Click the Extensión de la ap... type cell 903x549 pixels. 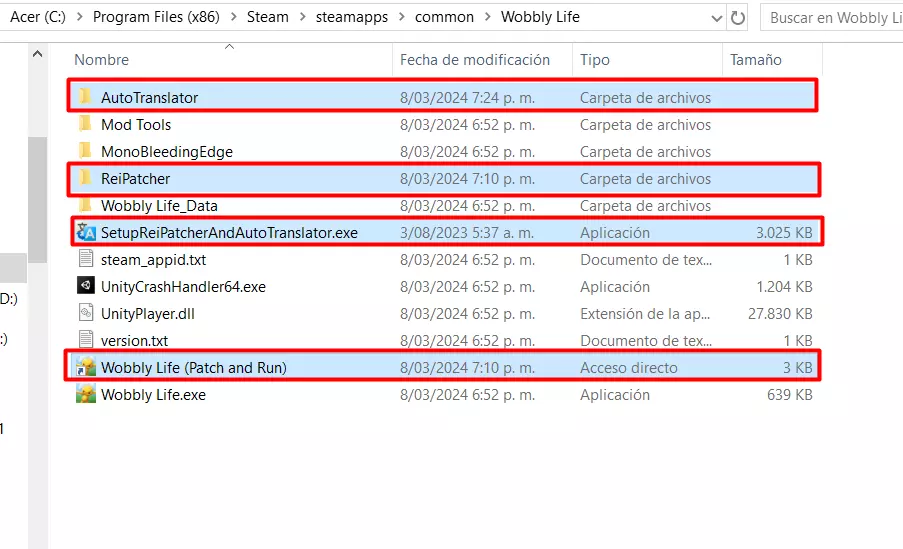click(644, 313)
